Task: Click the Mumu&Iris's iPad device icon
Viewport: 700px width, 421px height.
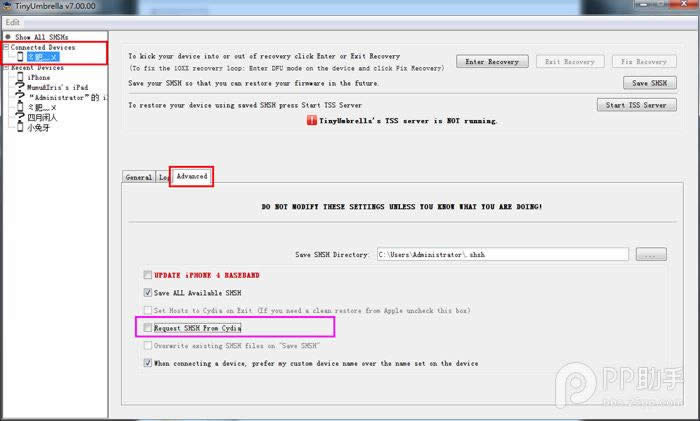Action: pos(20,88)
